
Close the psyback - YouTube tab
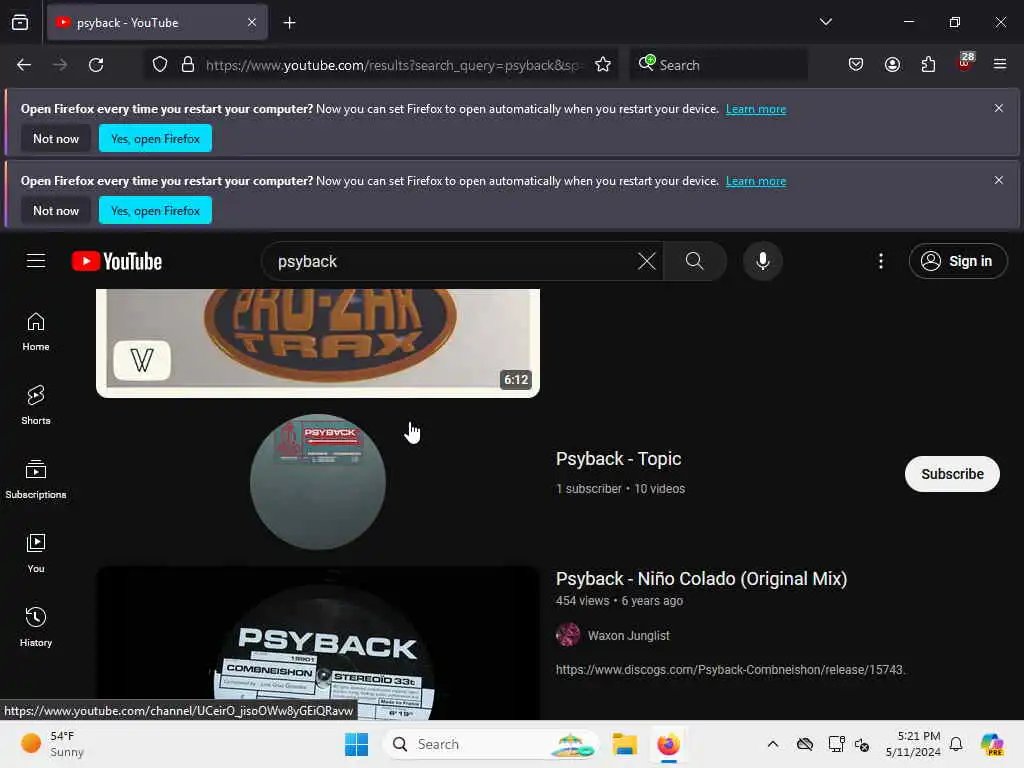(252, 23)
